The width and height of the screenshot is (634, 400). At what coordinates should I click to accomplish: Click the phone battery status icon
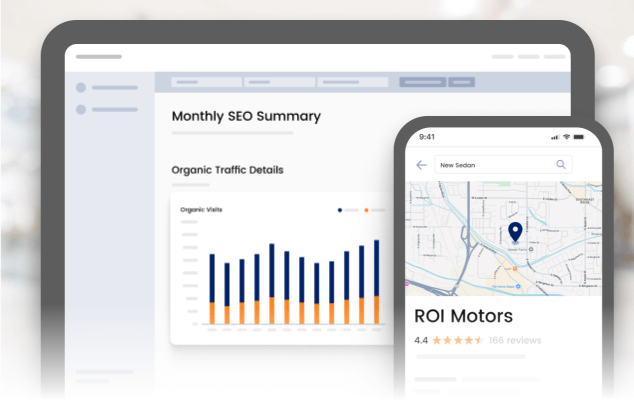pos(579,137)
